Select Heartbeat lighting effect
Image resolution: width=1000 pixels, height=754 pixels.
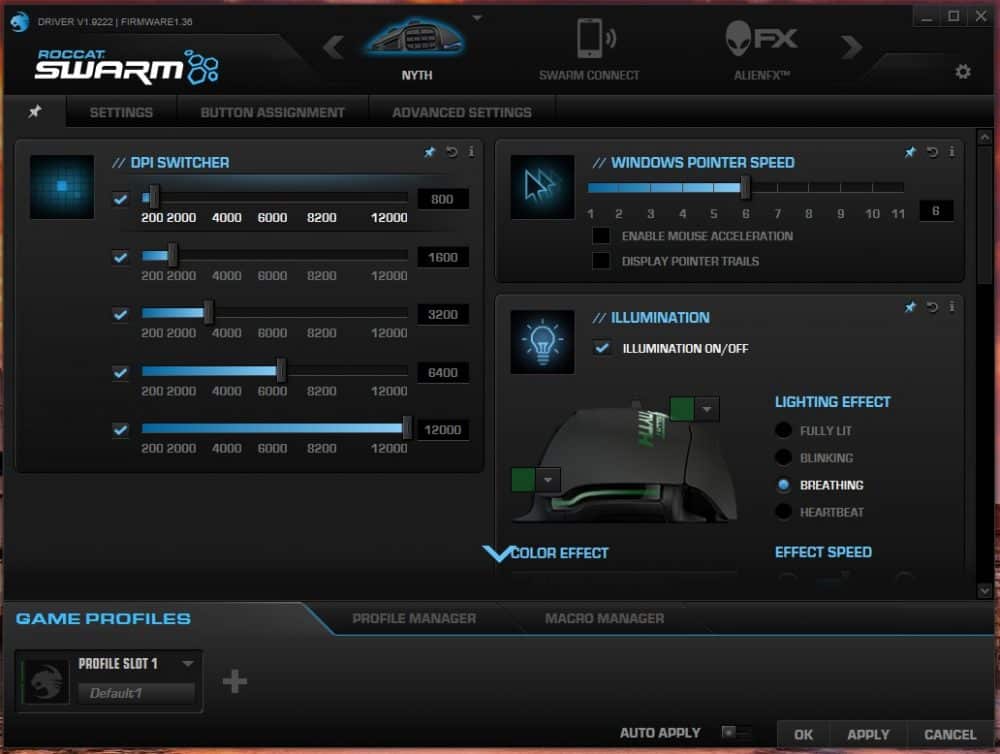coord(783,512)
